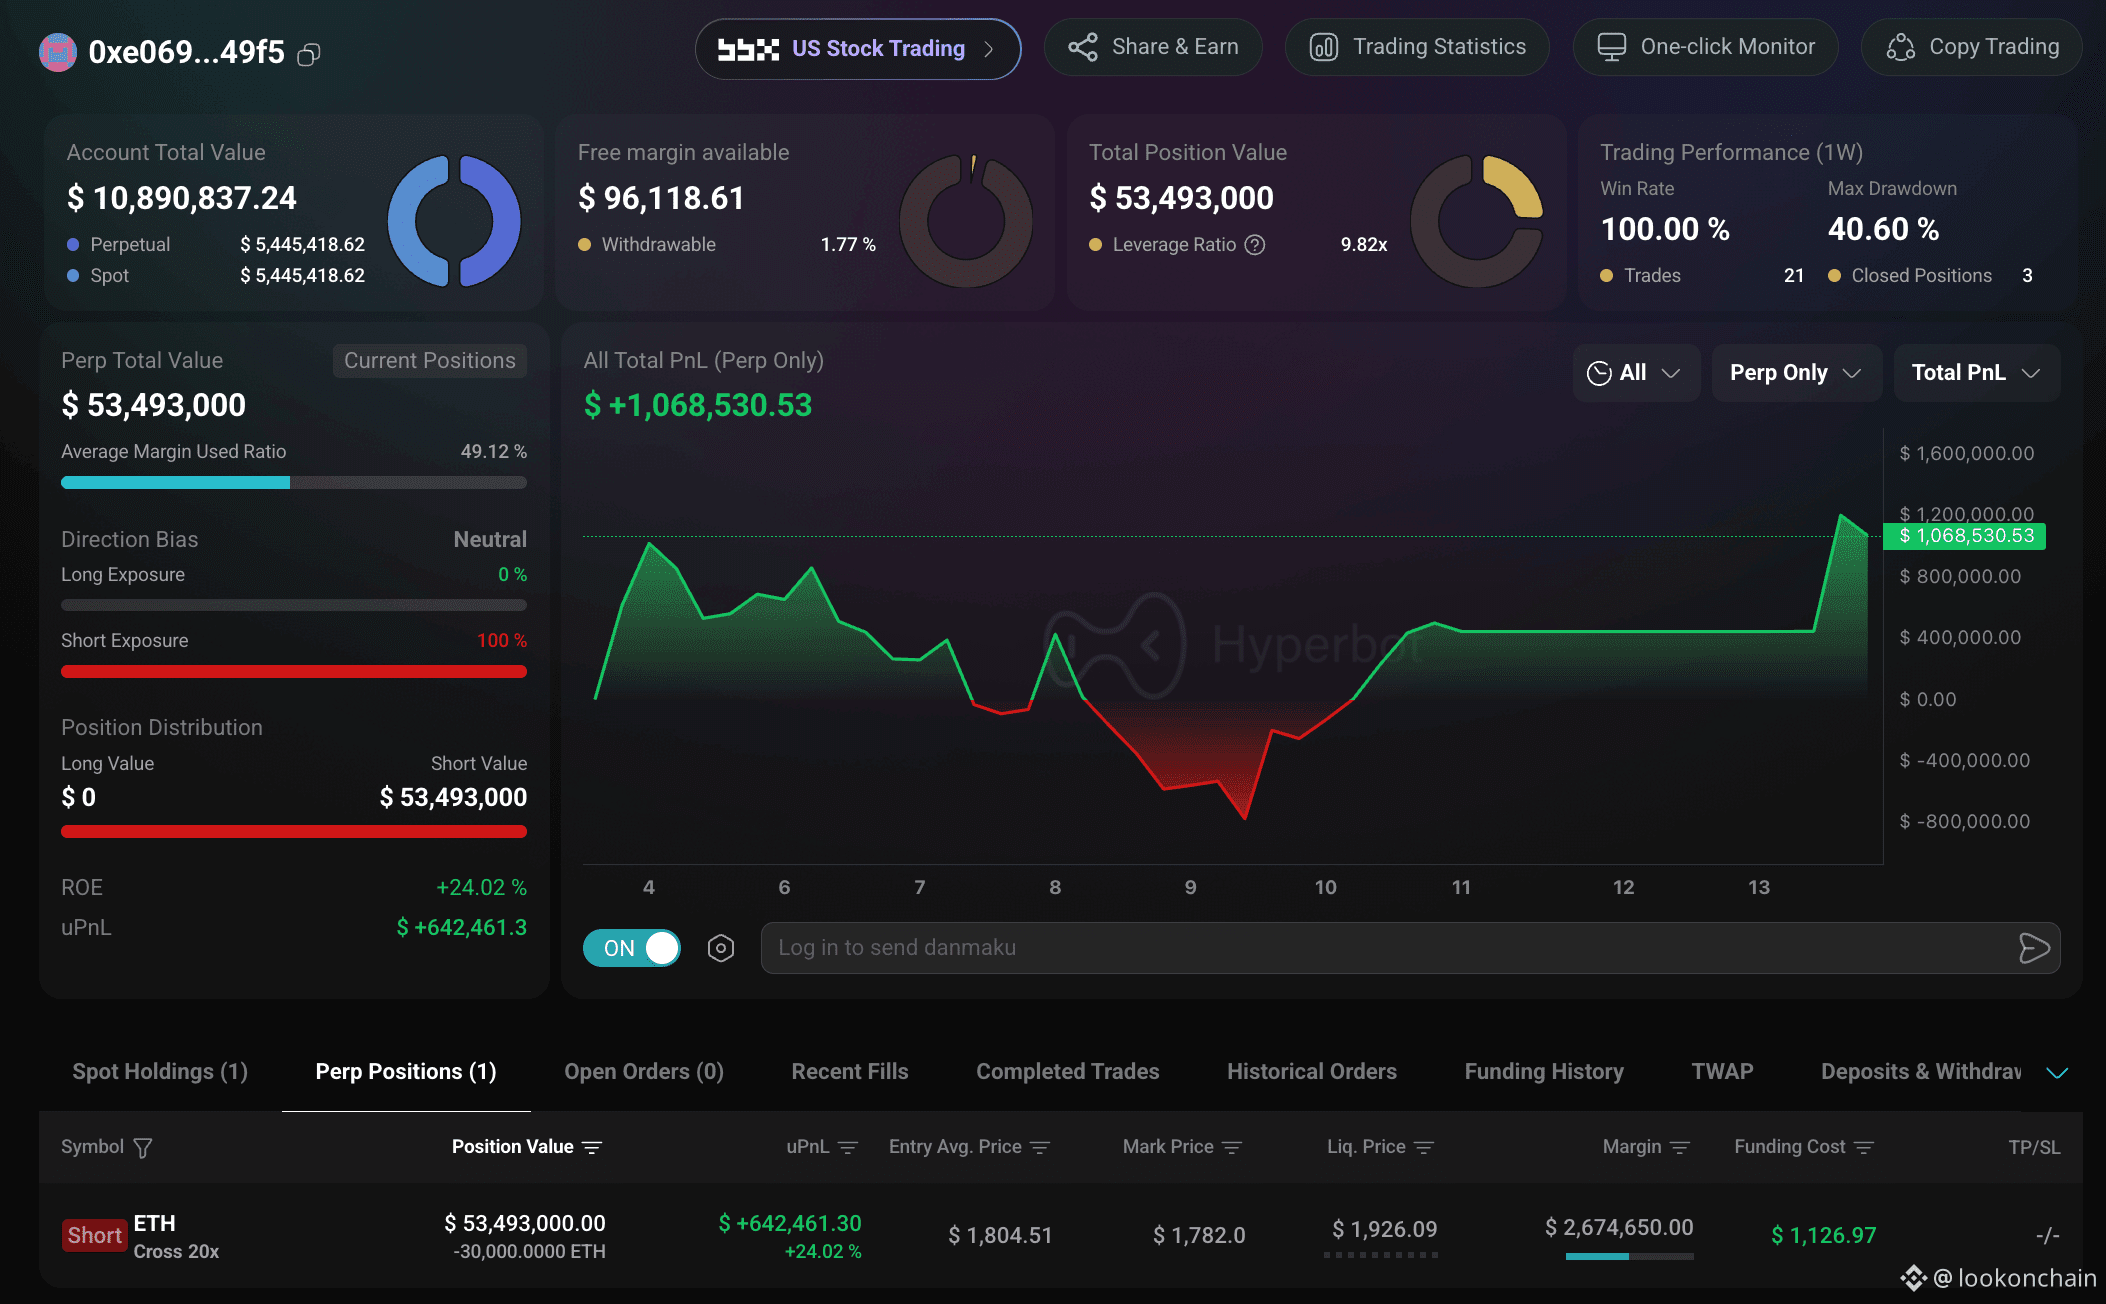Click Current Positions label button
This screenshot has width=2106, height=1304.
(430, 361)
